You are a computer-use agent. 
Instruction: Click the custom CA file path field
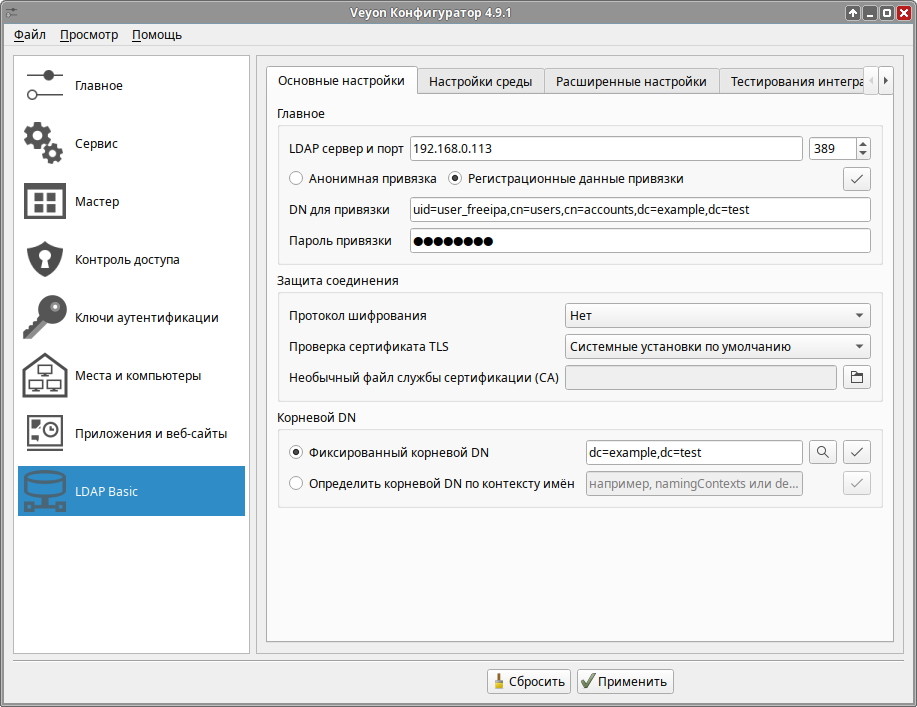[701, 377]
